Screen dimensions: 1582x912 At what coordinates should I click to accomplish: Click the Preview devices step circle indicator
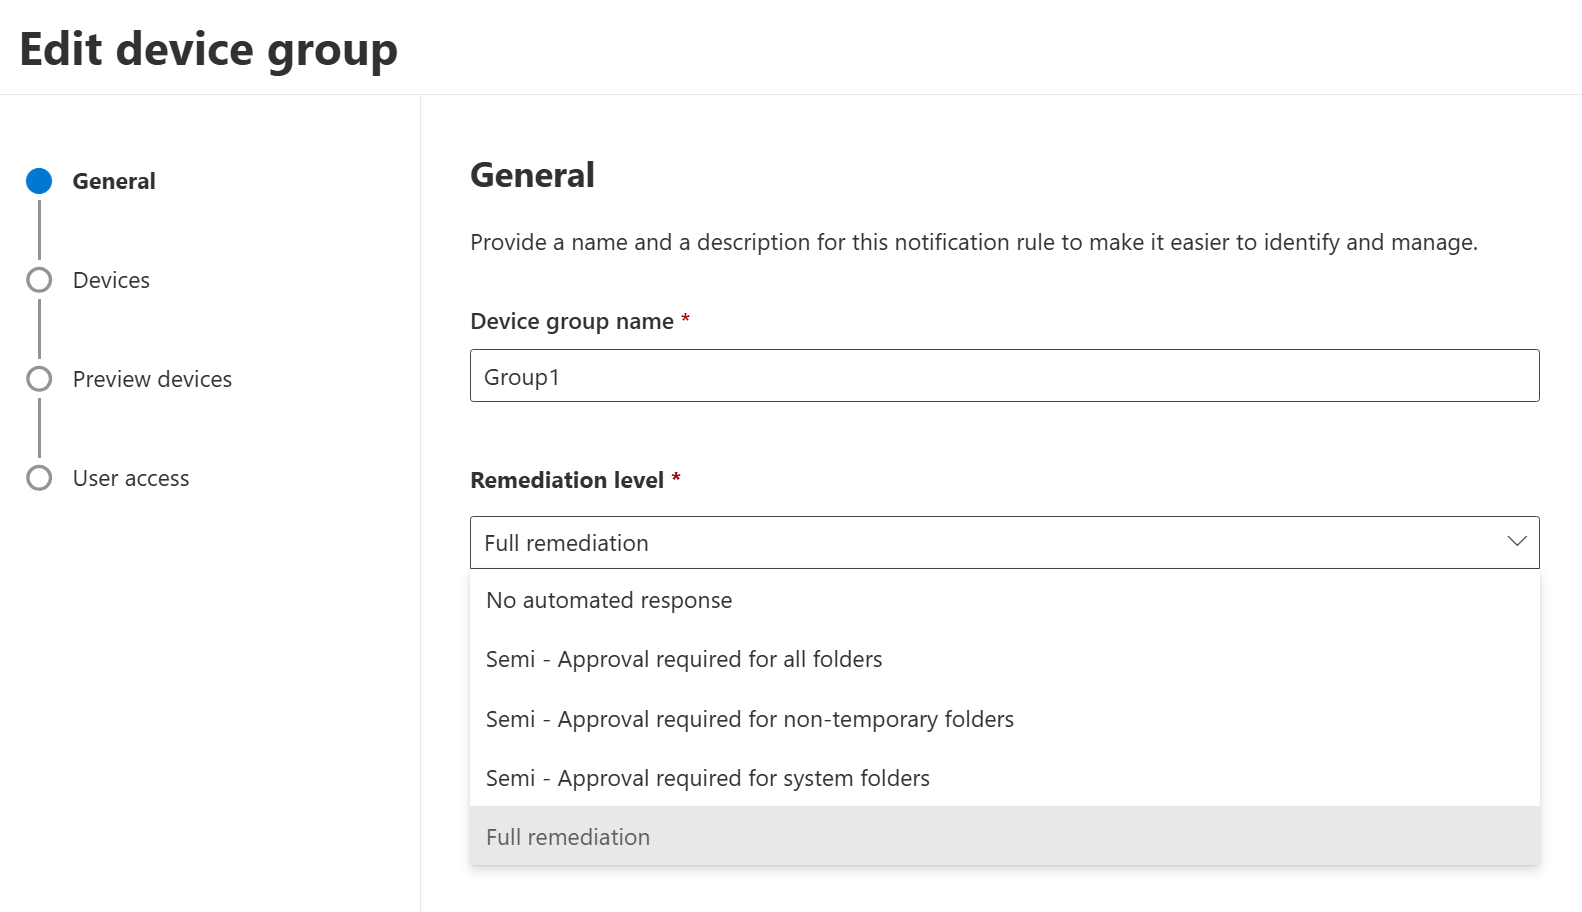[x=39, y=379]
